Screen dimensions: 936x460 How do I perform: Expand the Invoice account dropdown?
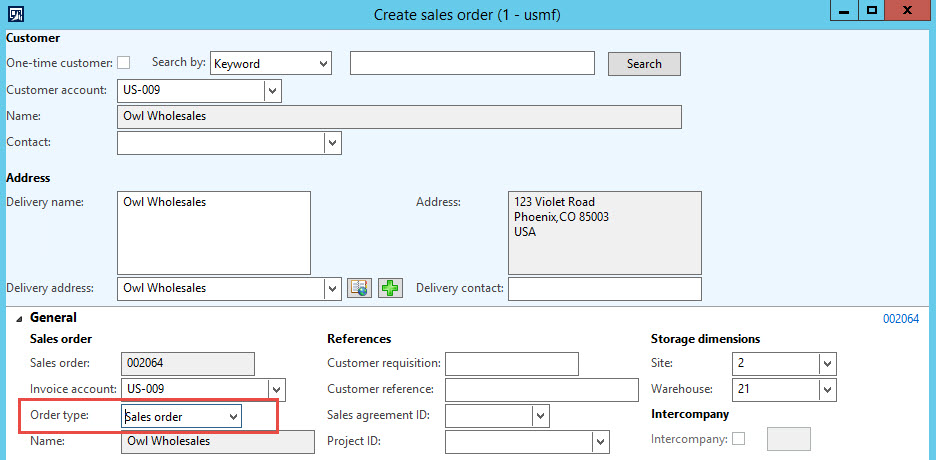(x=277, y=390)
